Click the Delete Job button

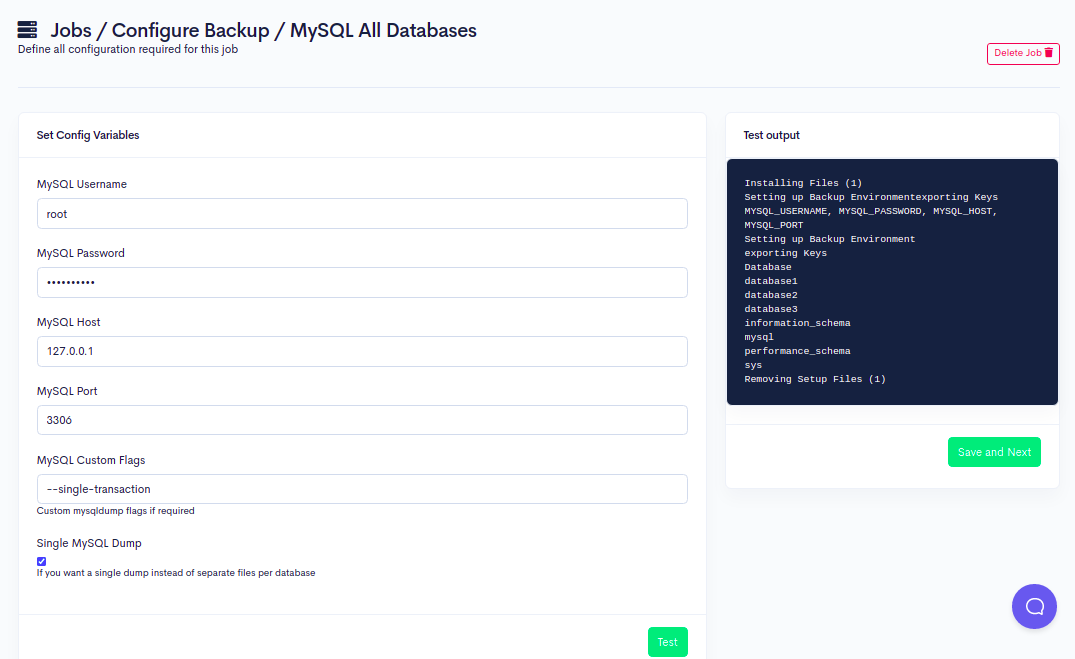coord(1023,53)
